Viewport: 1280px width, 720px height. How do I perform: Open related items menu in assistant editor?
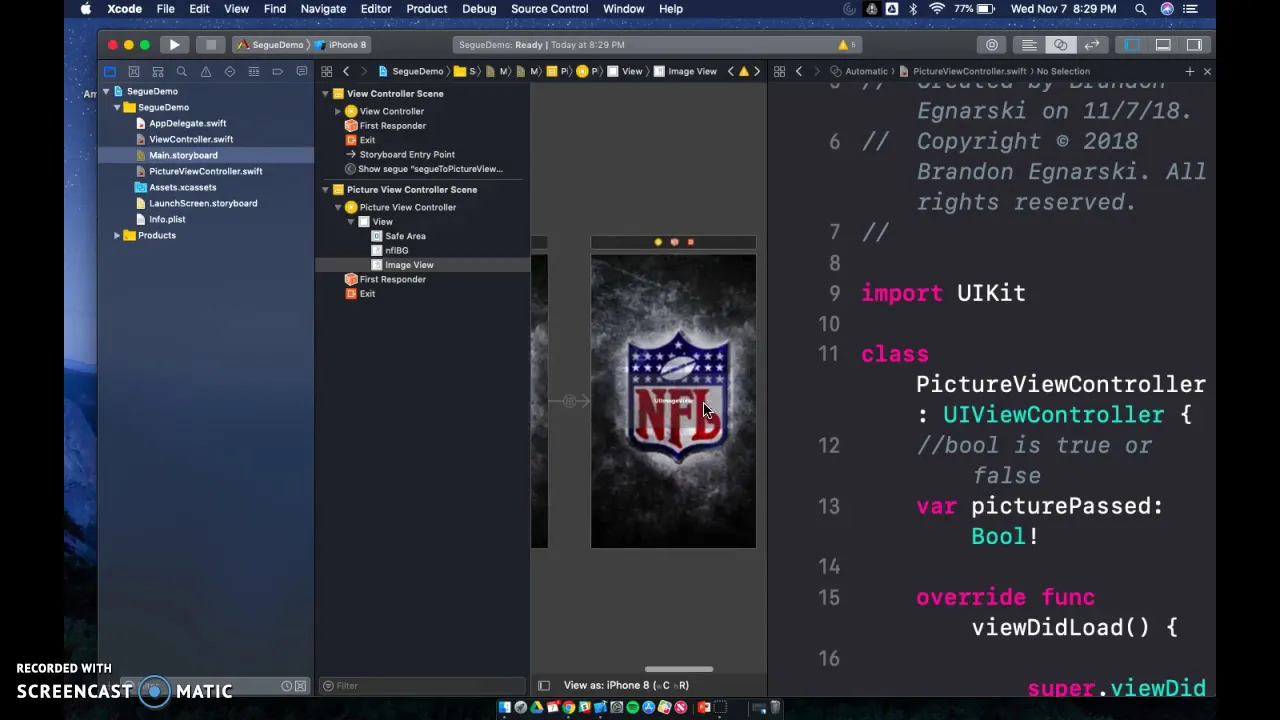click(779, 71)
